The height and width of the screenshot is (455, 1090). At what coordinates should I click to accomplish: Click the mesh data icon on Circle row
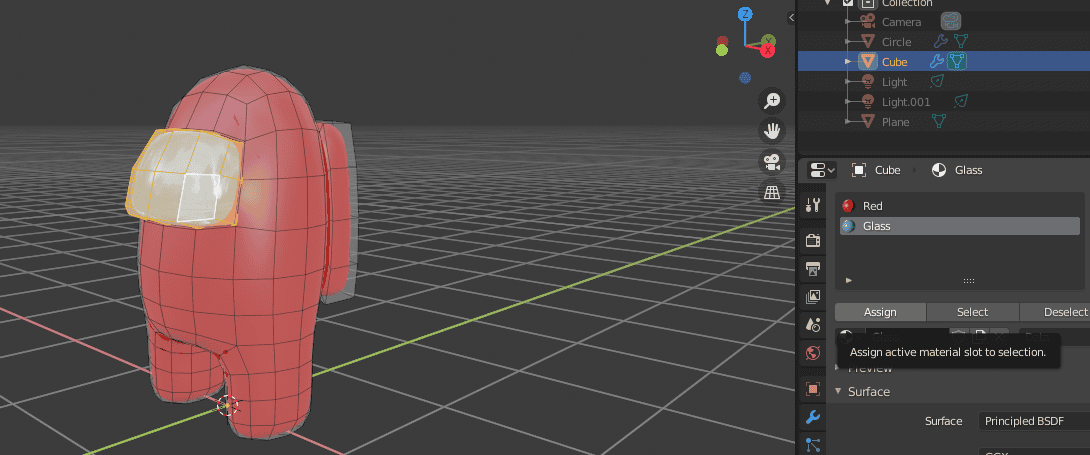961,42
